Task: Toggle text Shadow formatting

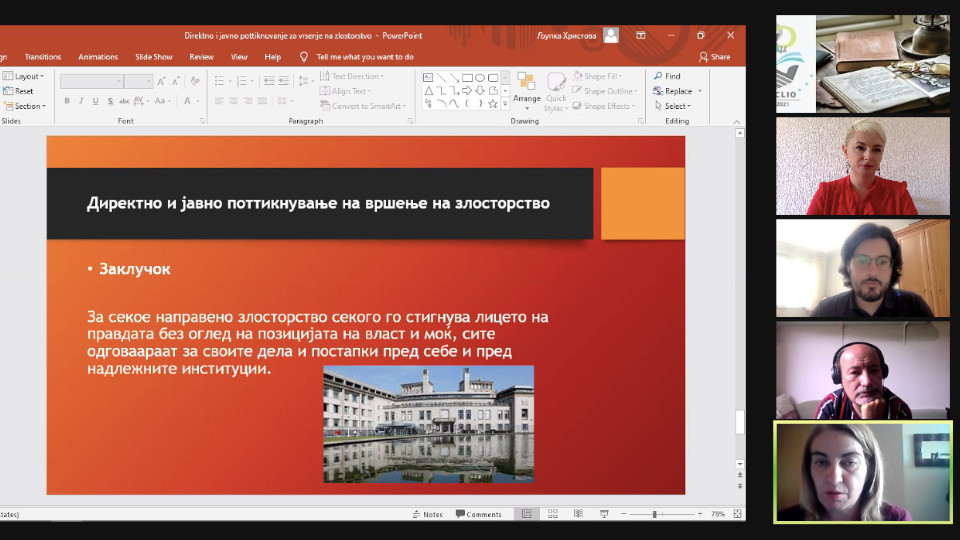Action: pyautogui.click(x=110, y=101)
